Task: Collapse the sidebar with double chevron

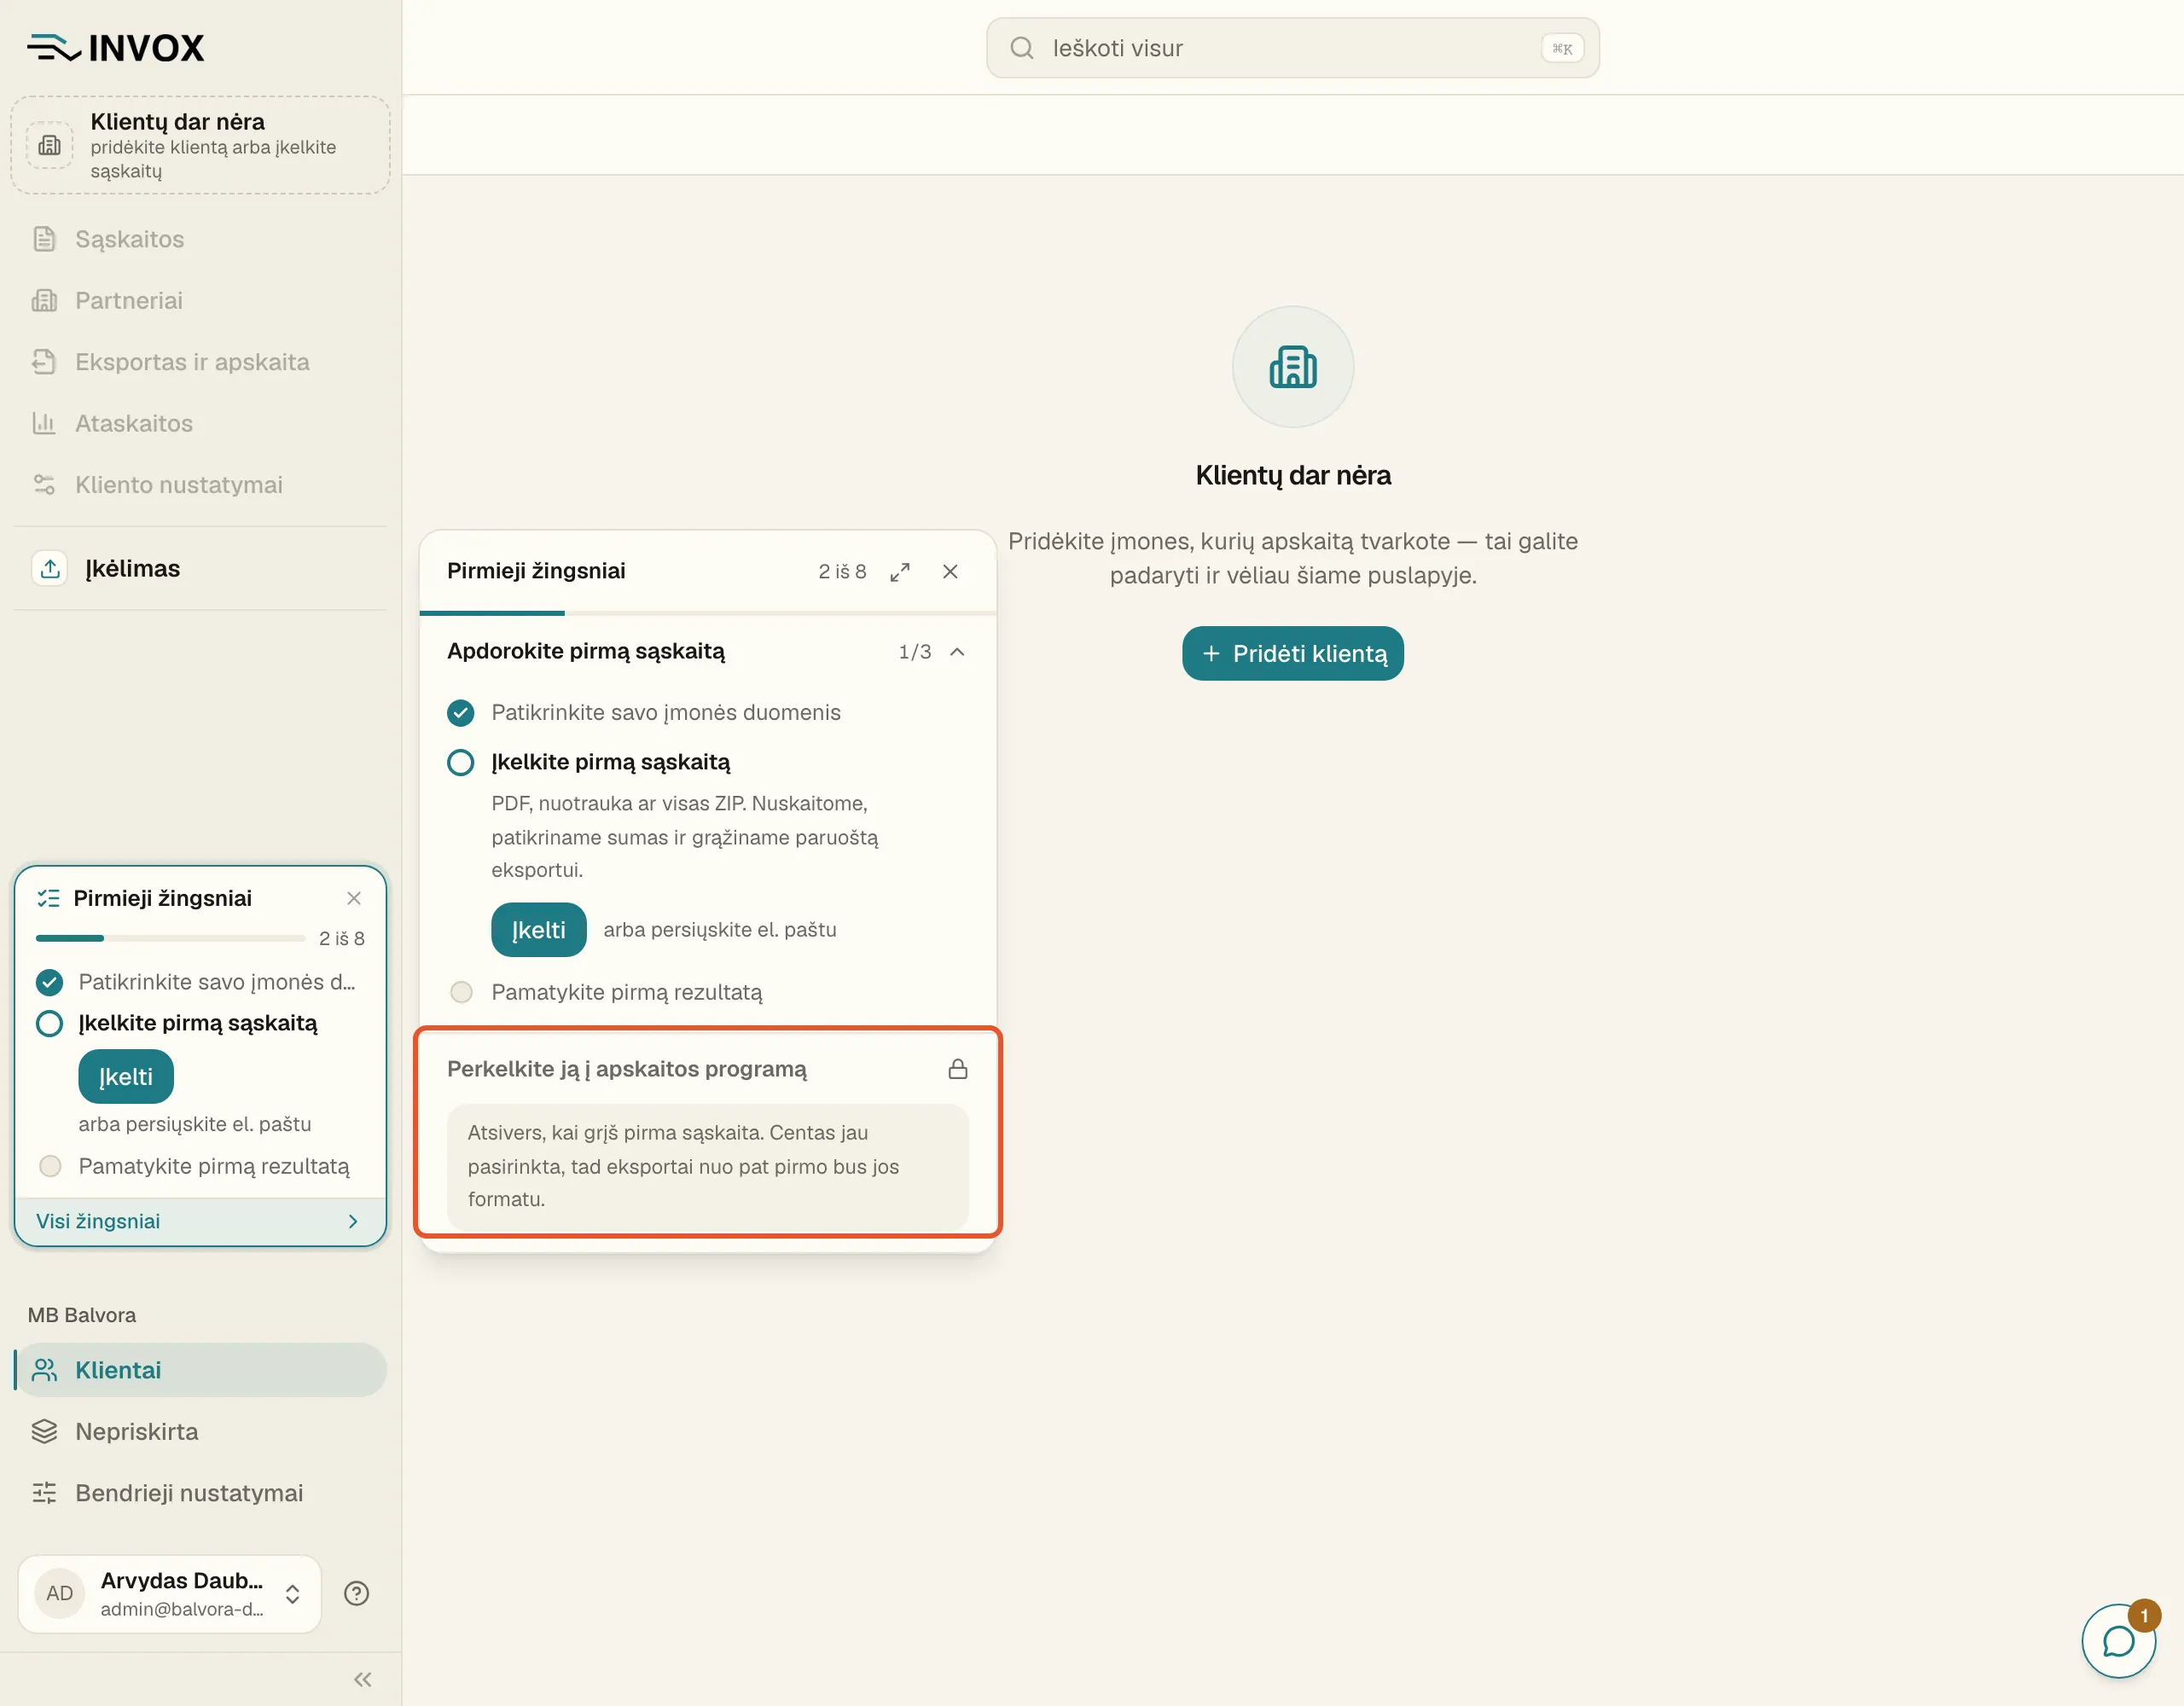Action: (x=363, y=1680)
